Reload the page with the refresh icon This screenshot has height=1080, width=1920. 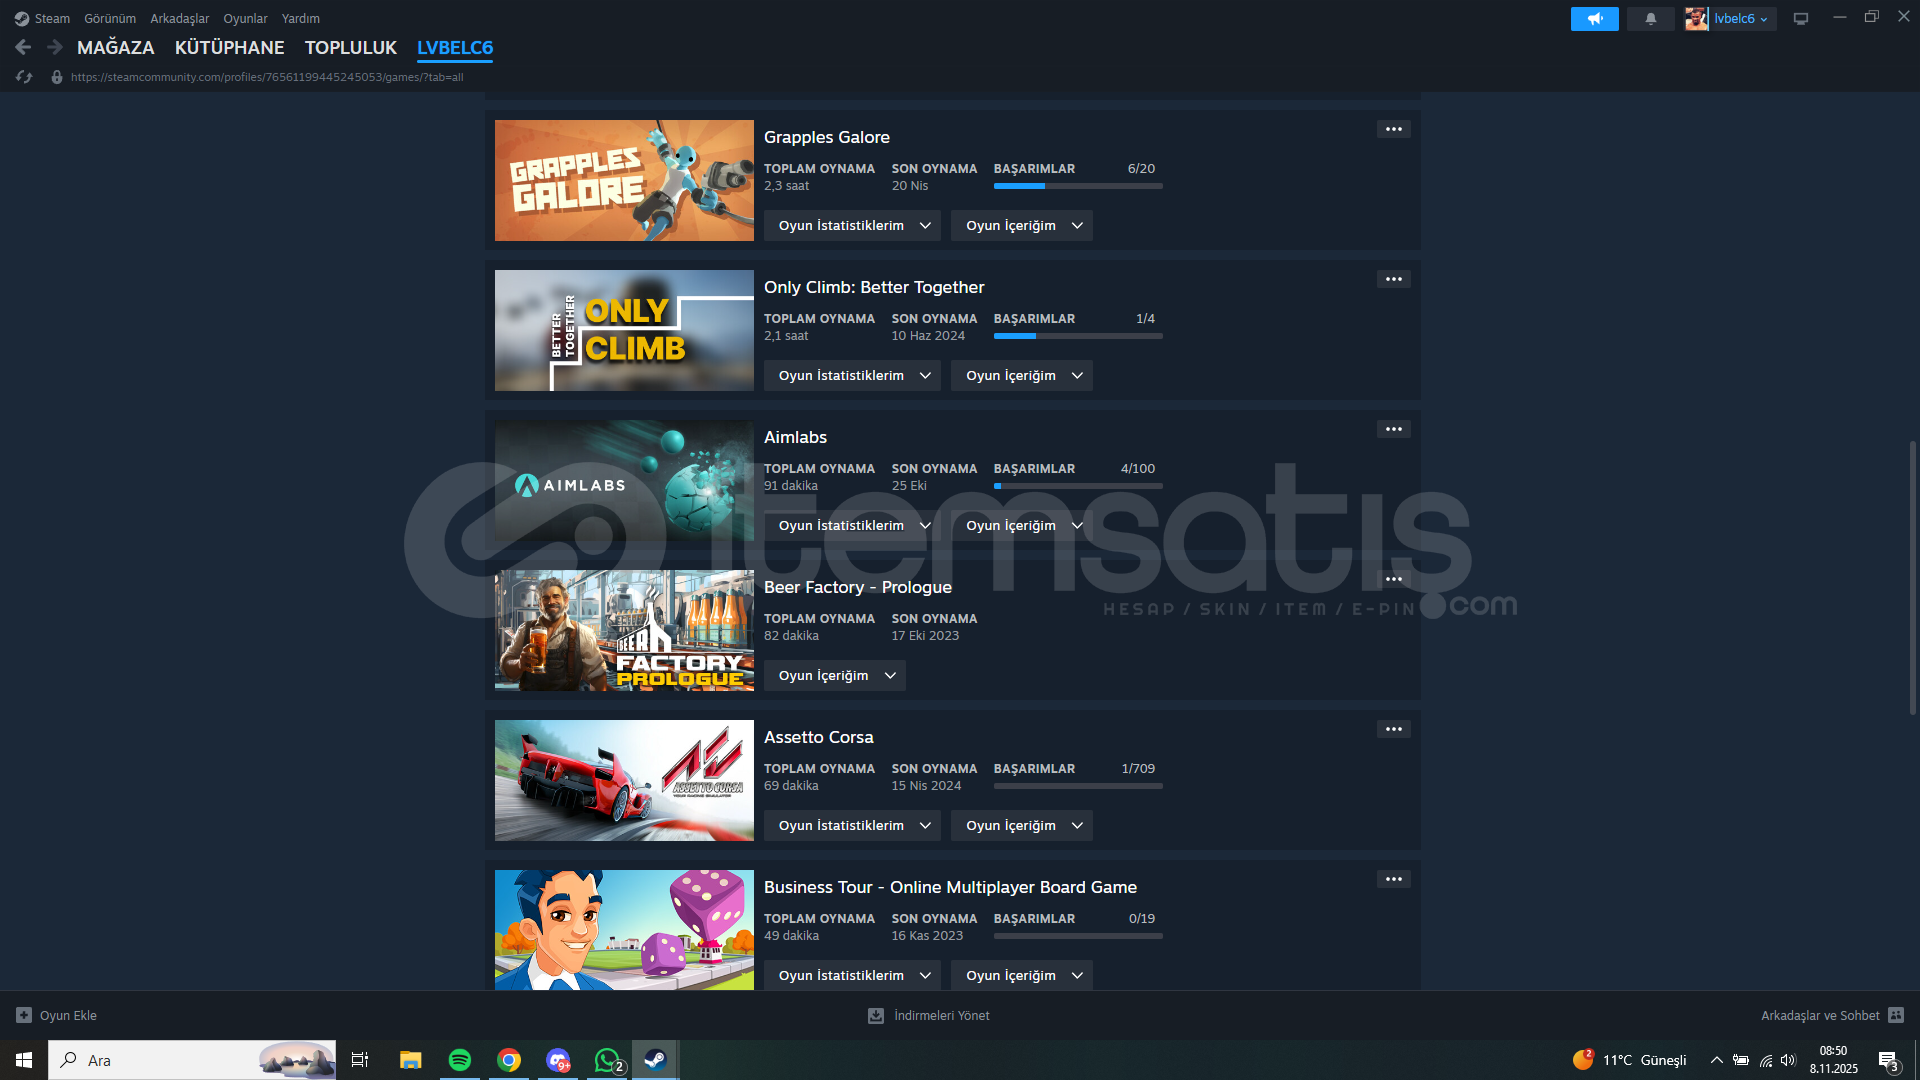pyautogui.click(x=24, y=77)
